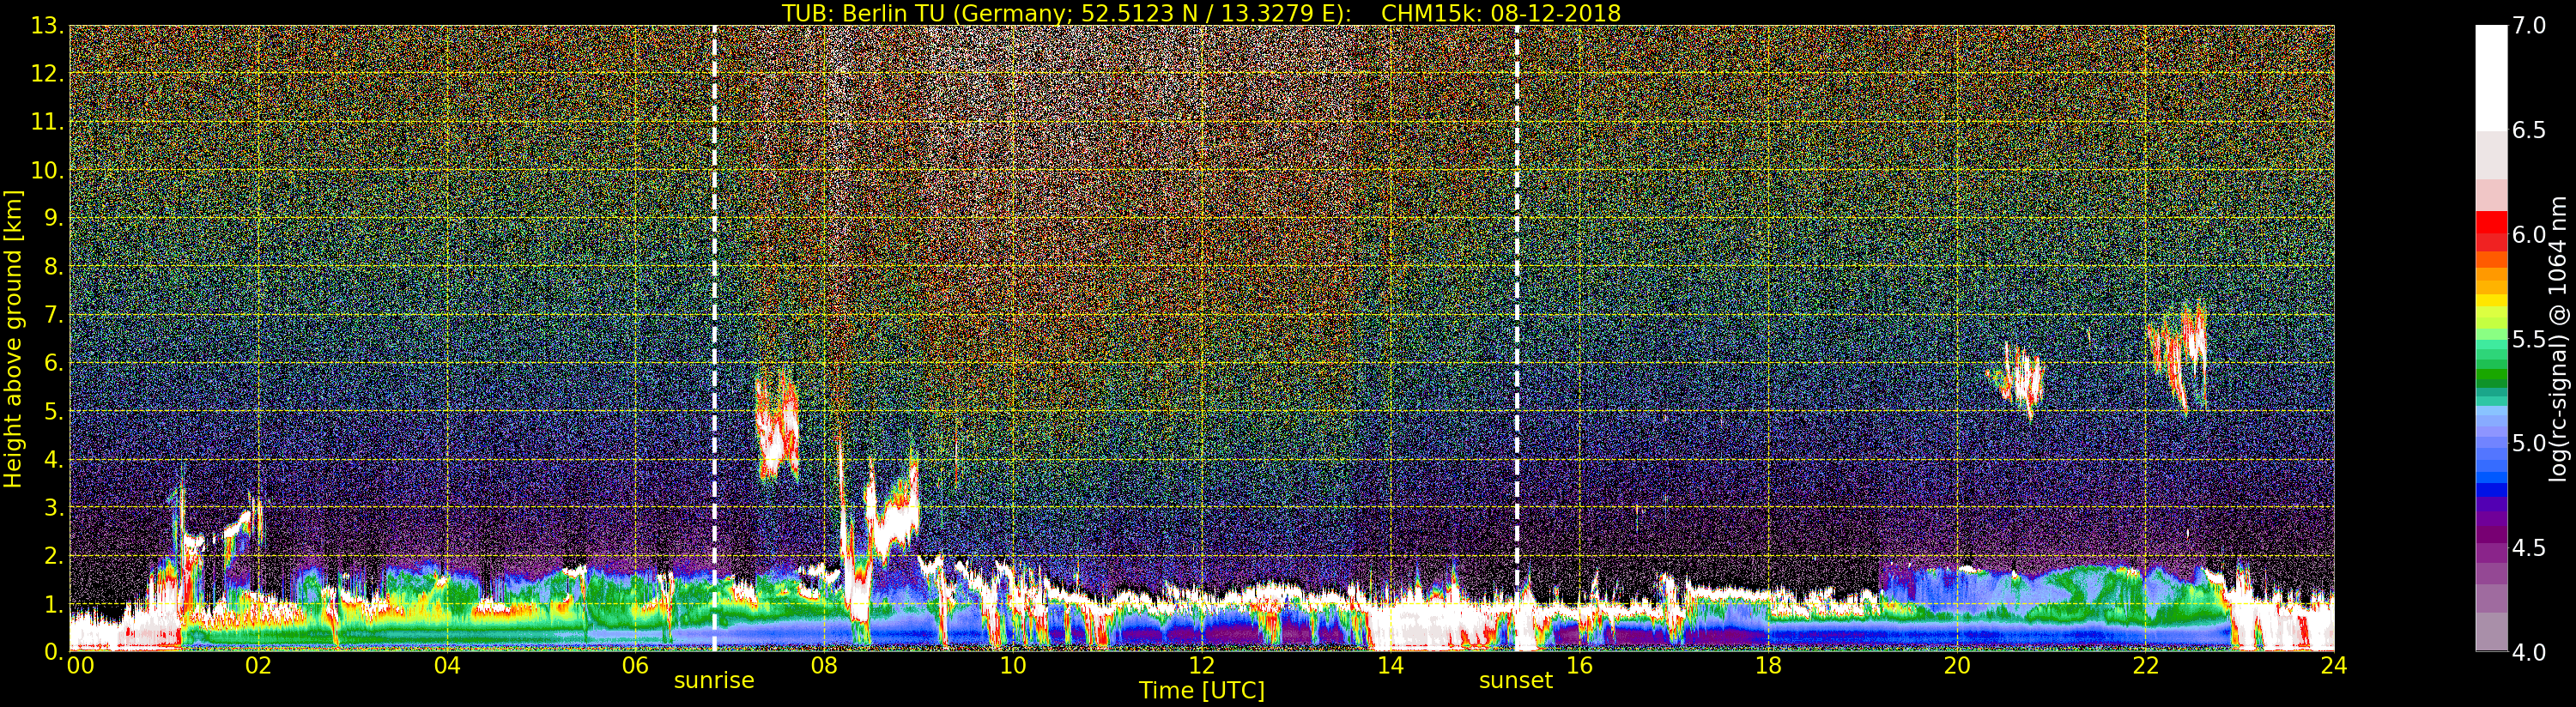Click the height axis tick "1."

click(x=53, y=603)
